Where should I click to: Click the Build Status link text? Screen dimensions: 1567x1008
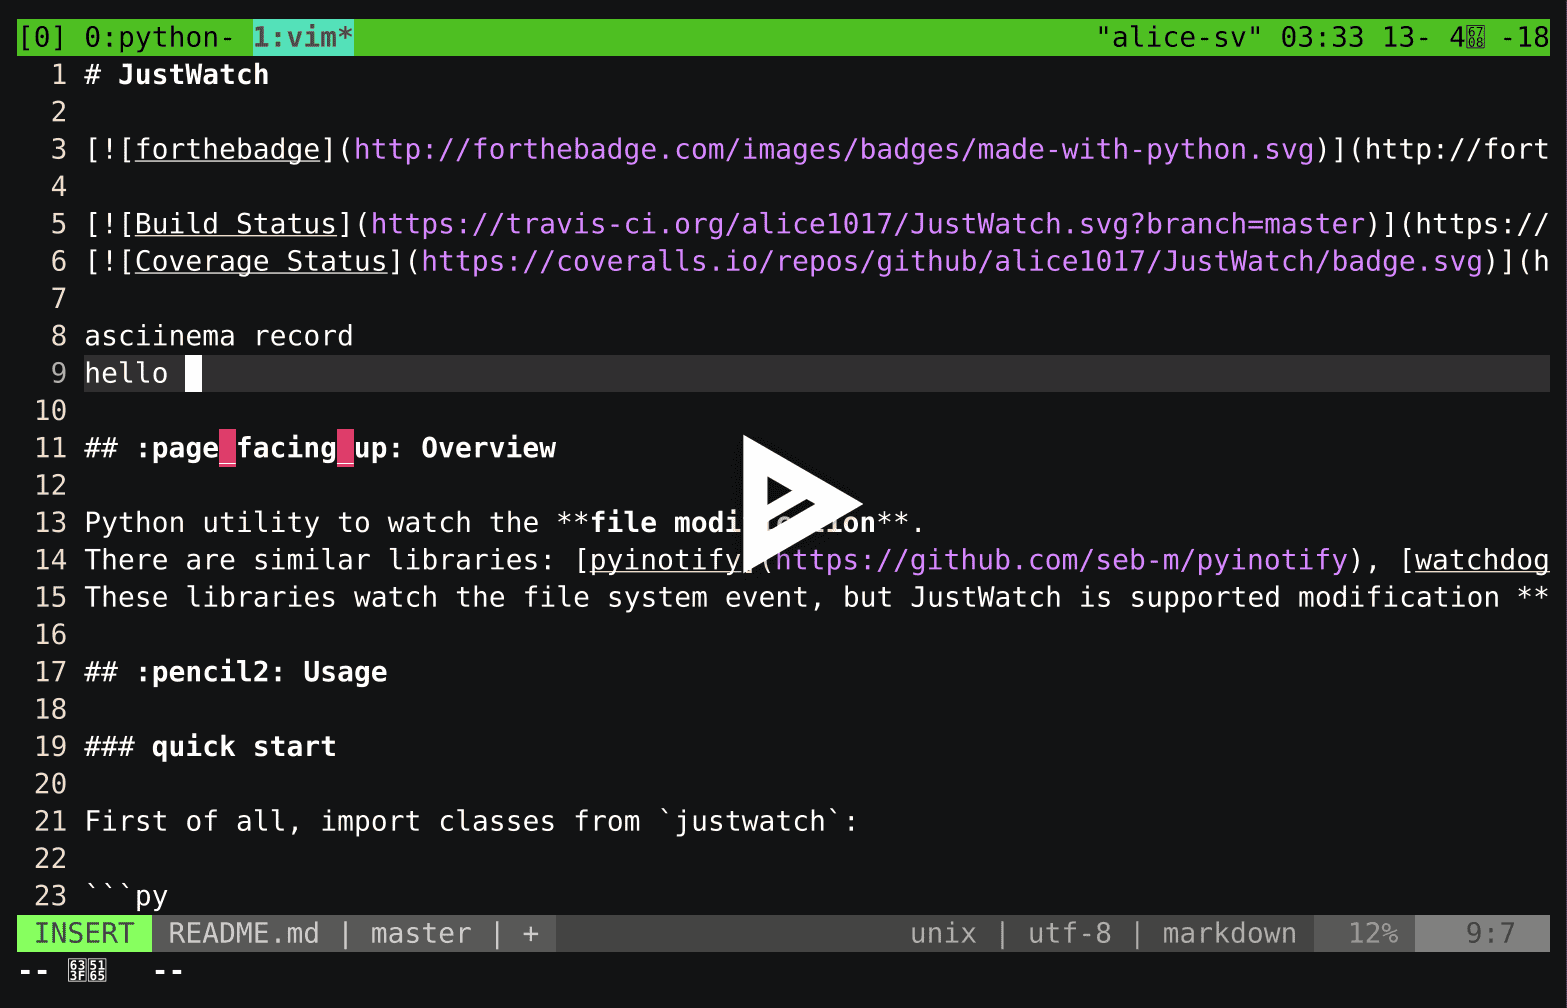(236, 224)
